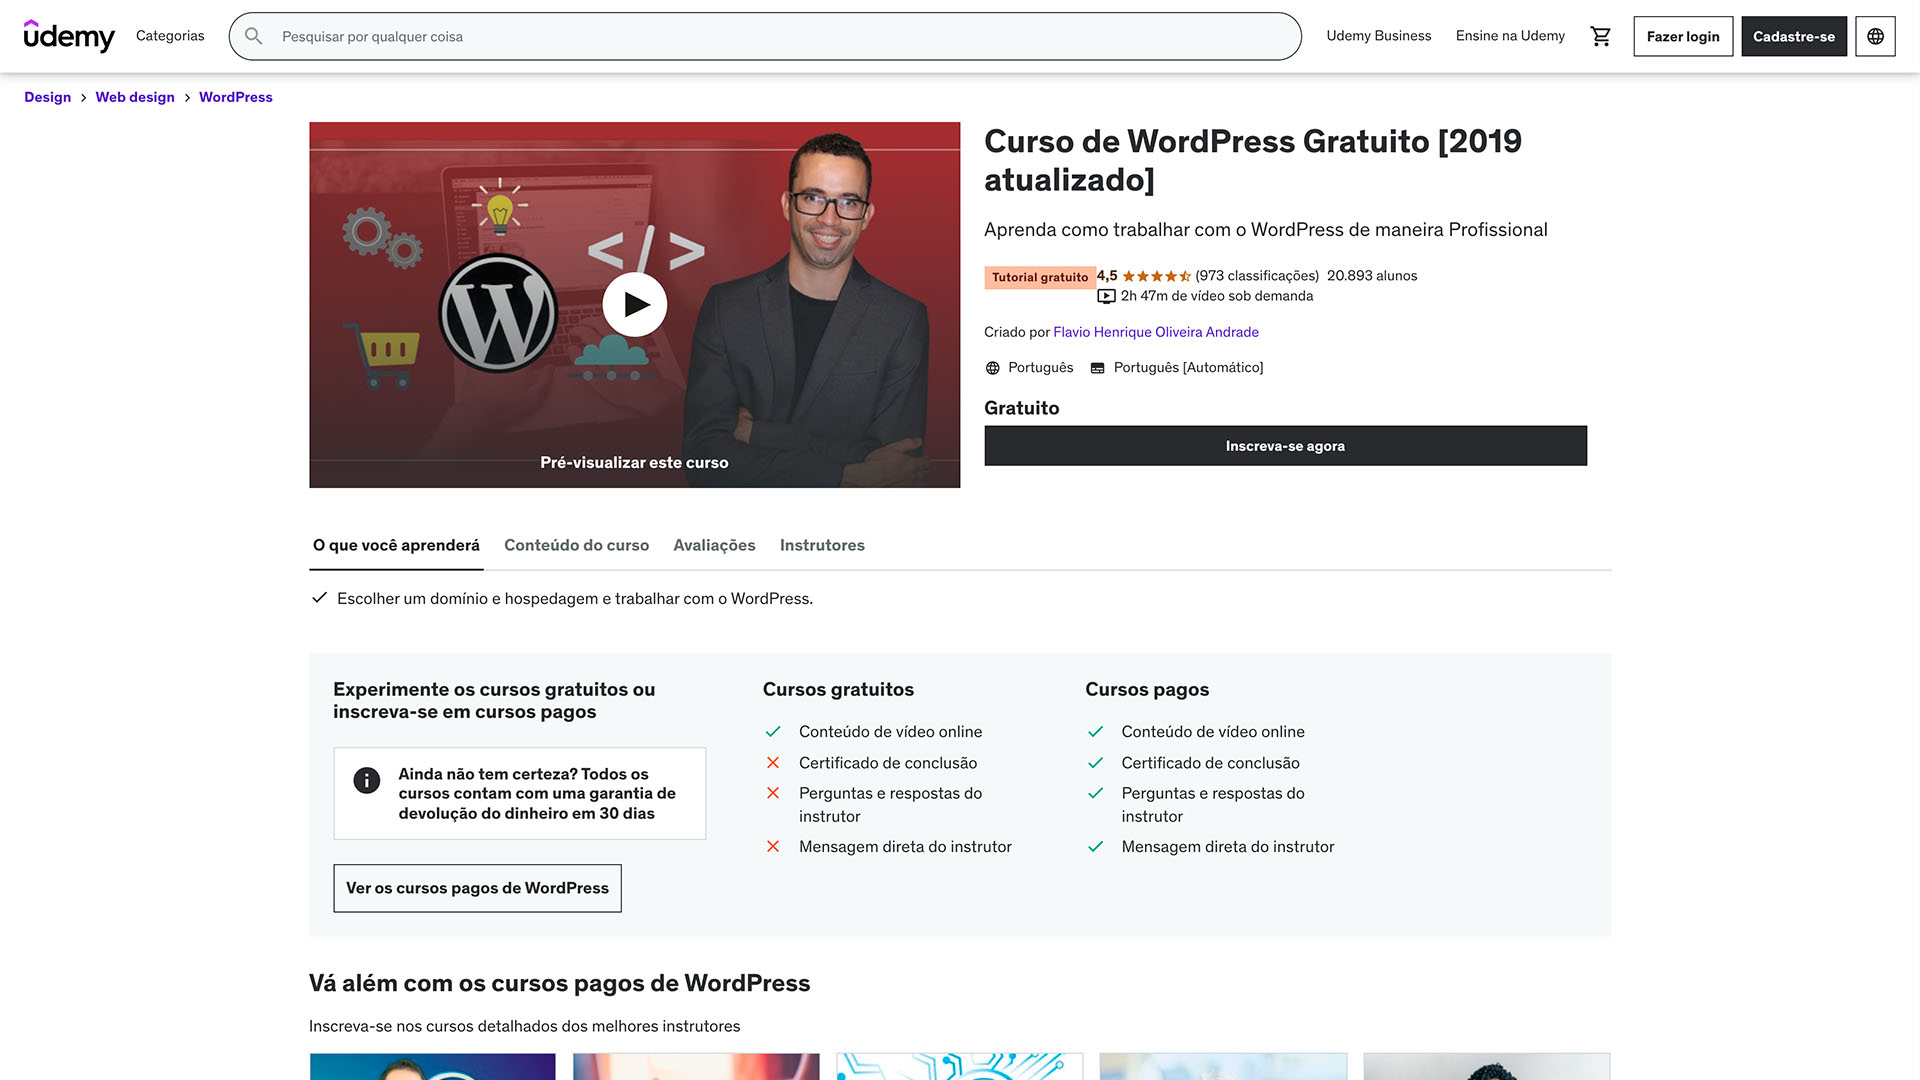The image size is (1920, 1080).
Task: Open the Categorias menu
Action: [x=170, y=36]
